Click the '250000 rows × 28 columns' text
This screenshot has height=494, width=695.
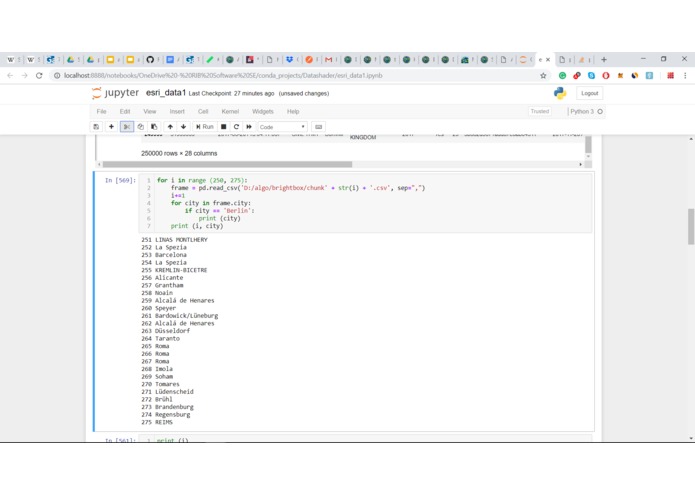click(179, 153)
